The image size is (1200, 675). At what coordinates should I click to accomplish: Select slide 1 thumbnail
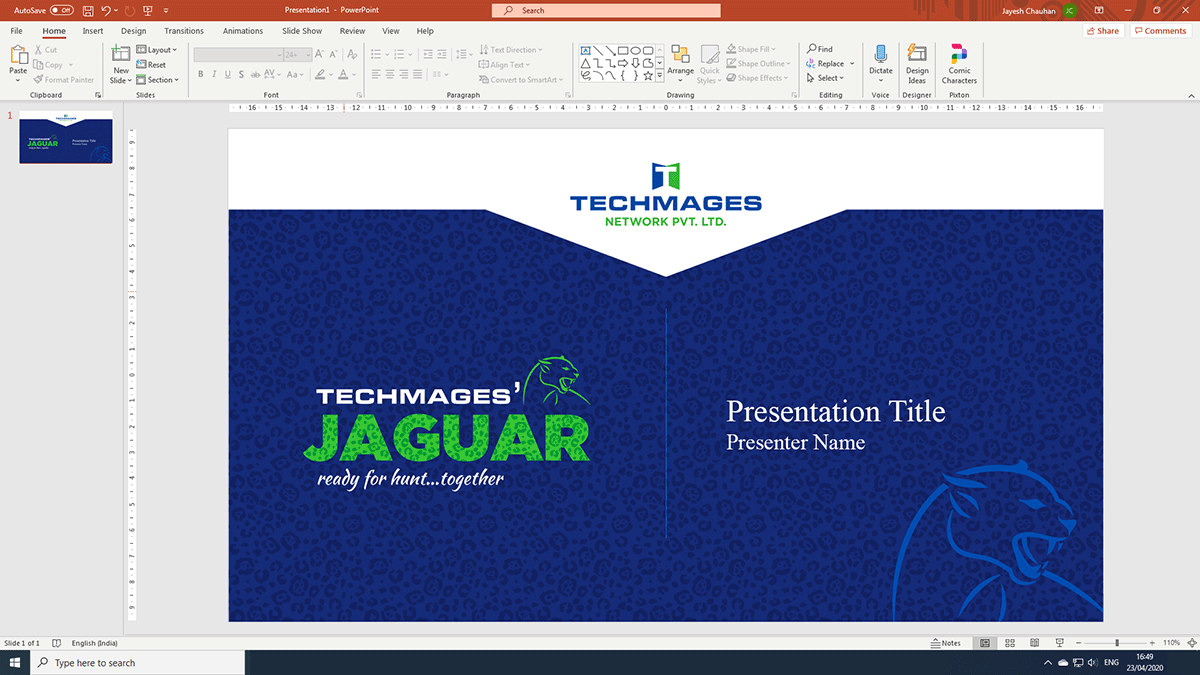(66, 138)
